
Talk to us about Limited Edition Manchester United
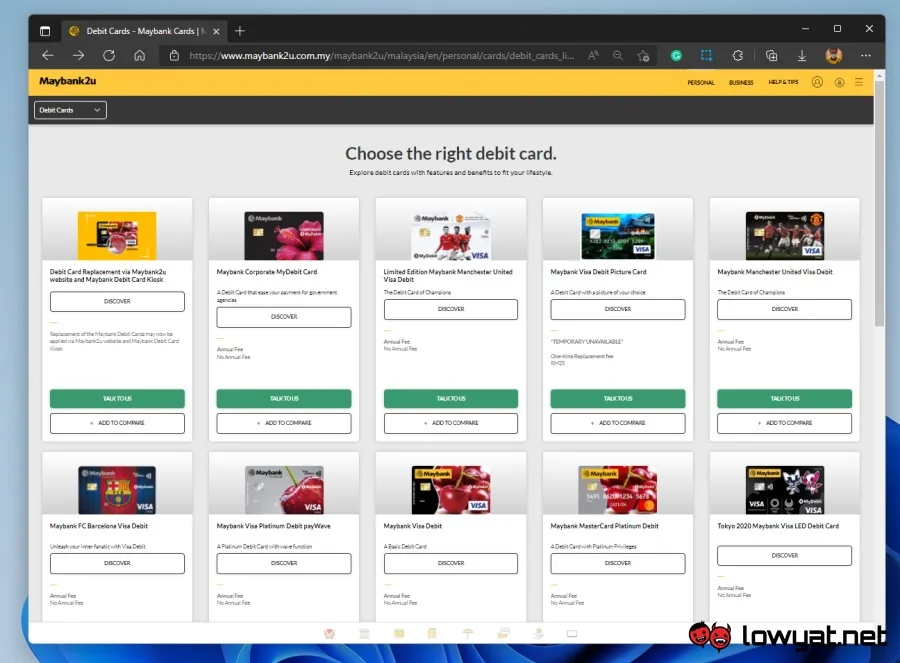tap(451, 398)
